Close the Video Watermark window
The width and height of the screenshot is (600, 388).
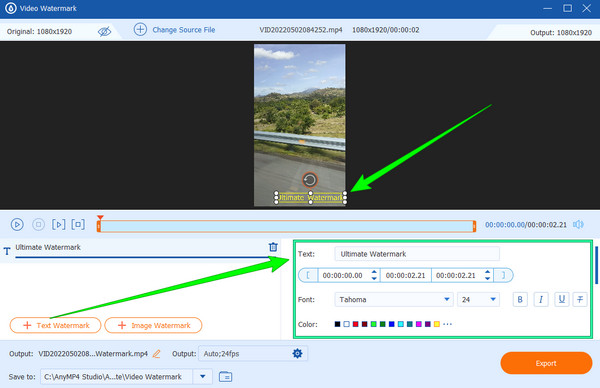587,8
